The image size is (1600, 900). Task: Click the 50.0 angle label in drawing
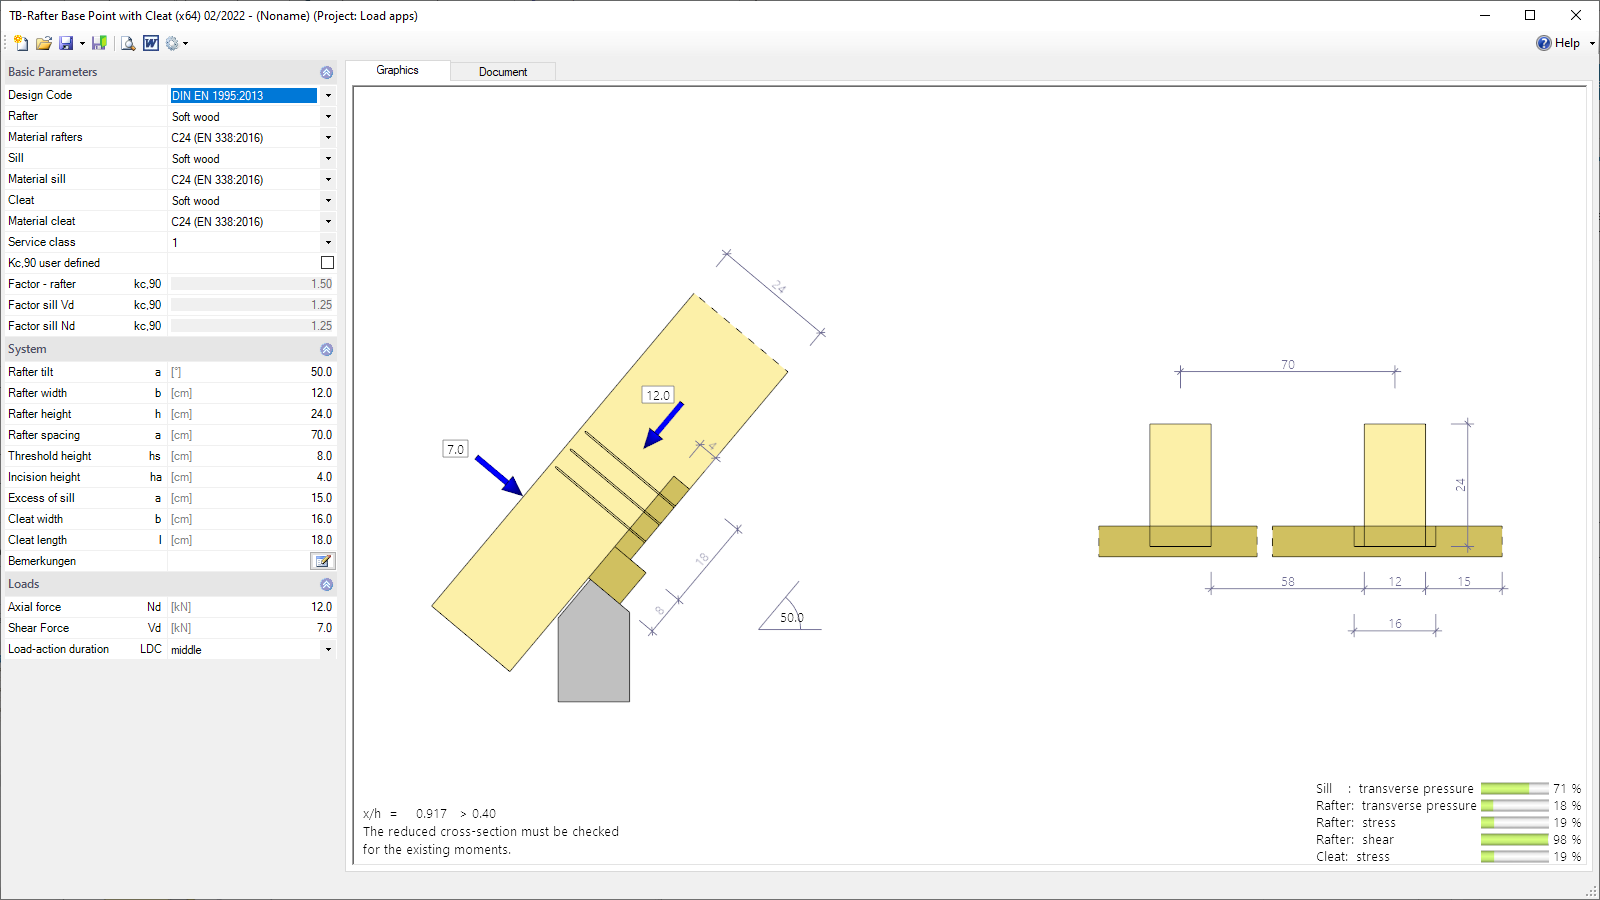pyautogui.click(x=792, y=618)
